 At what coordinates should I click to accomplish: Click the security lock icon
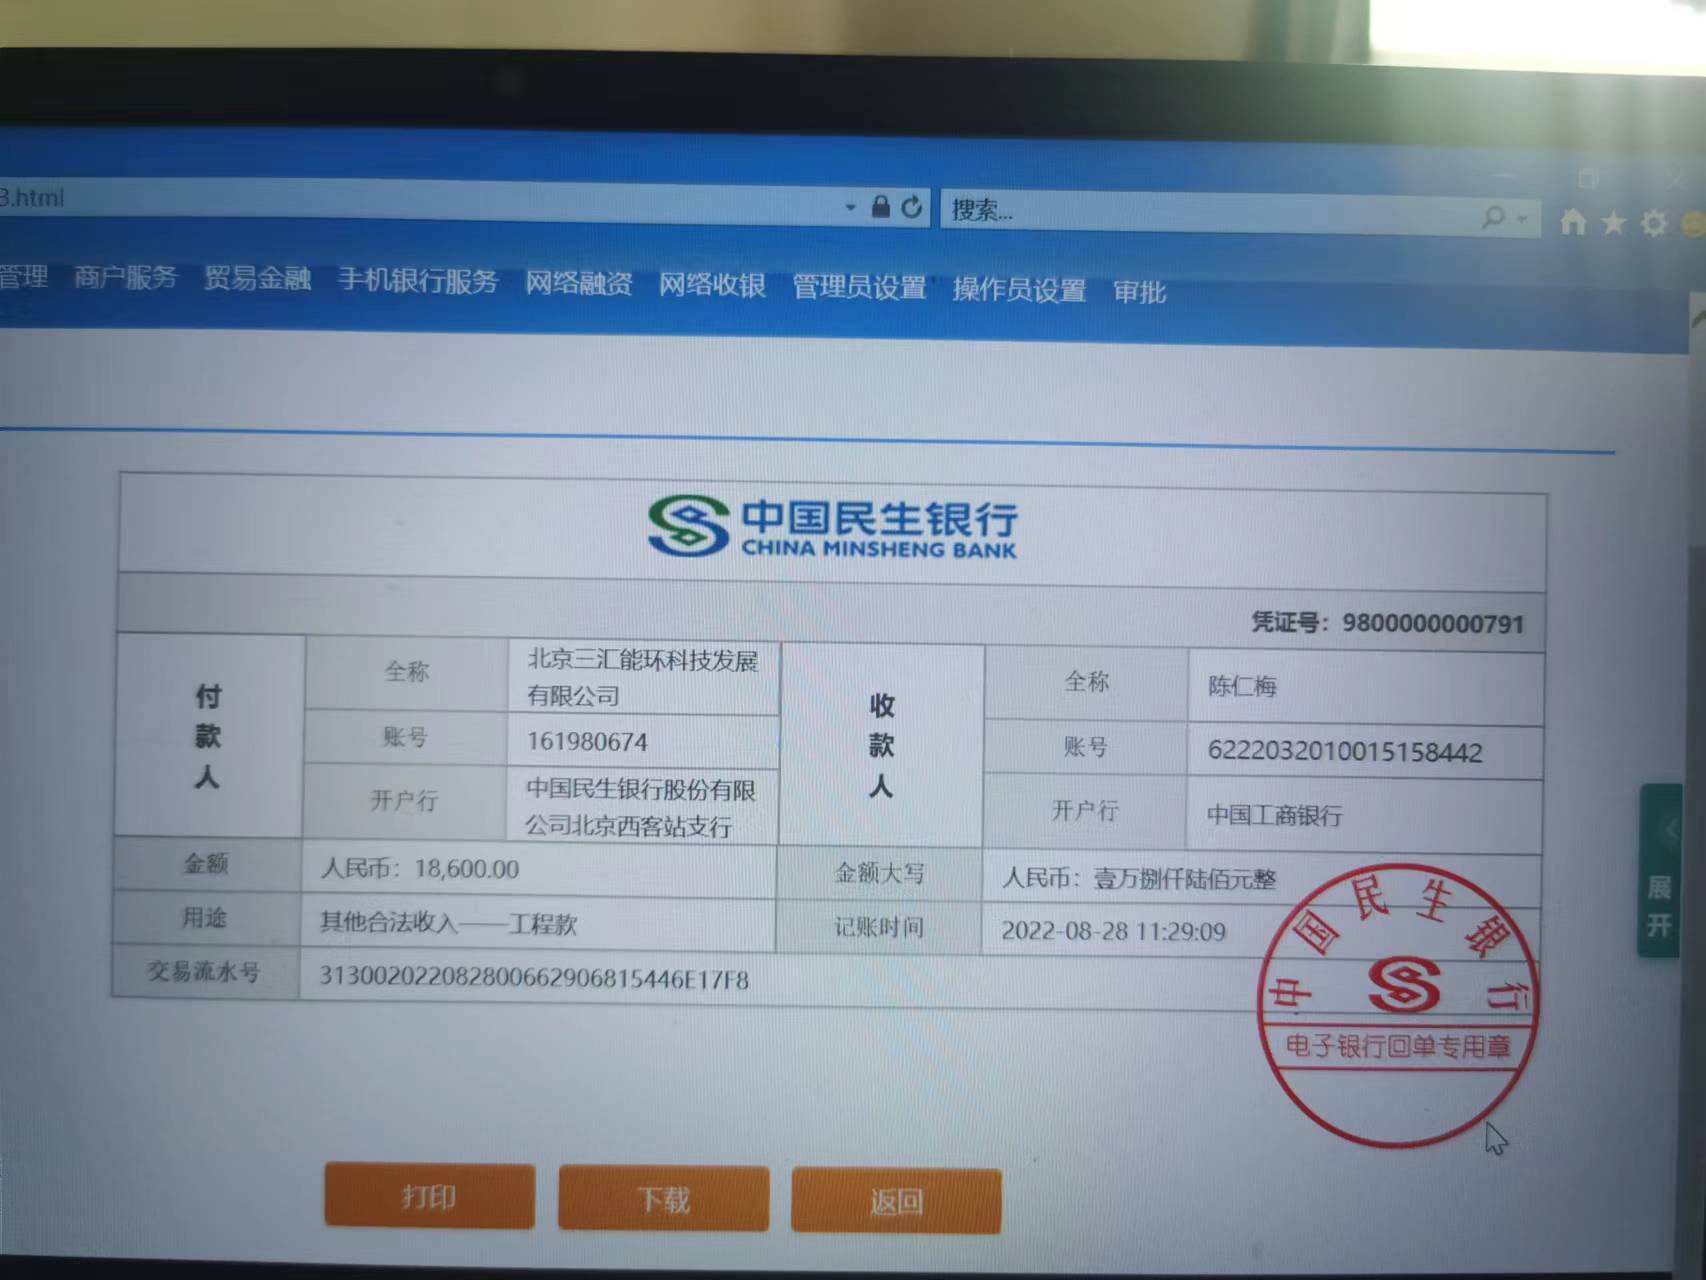coord(880,207)
